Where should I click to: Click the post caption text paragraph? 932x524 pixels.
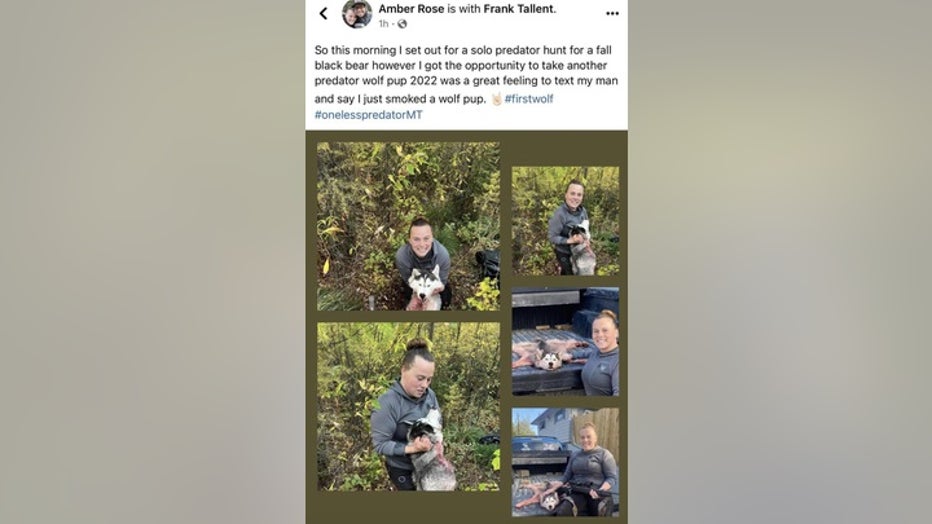point(467,82)
